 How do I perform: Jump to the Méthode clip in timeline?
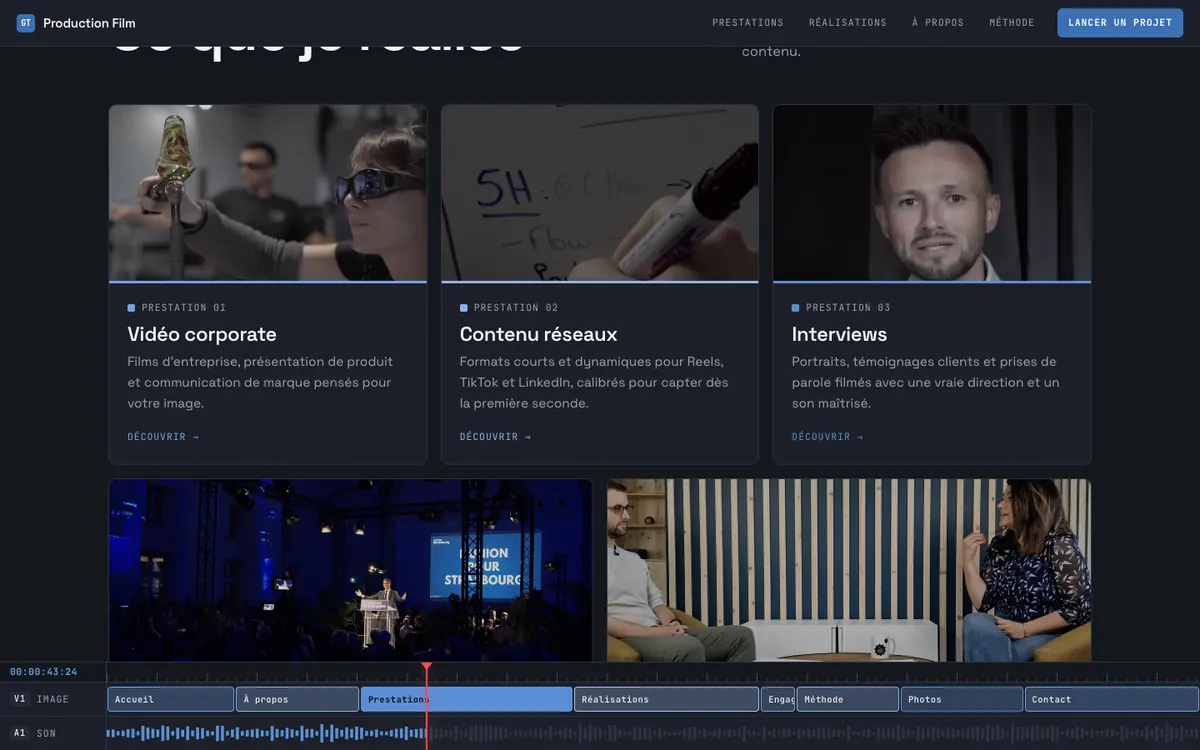pyautogui.click(x=848, y=699)
